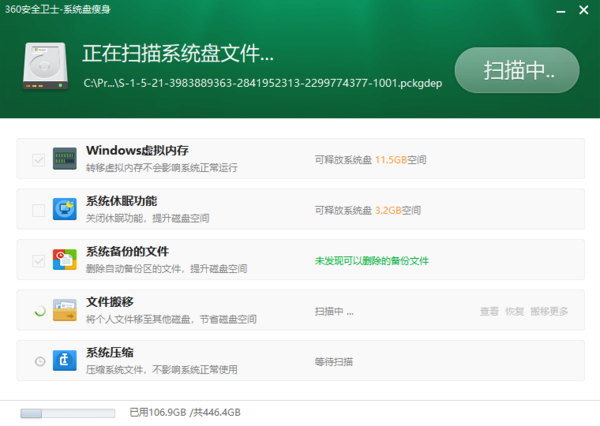Click the Windows虚拟内存 memory chip icon
600x426 pixels.
click(65, 159)
